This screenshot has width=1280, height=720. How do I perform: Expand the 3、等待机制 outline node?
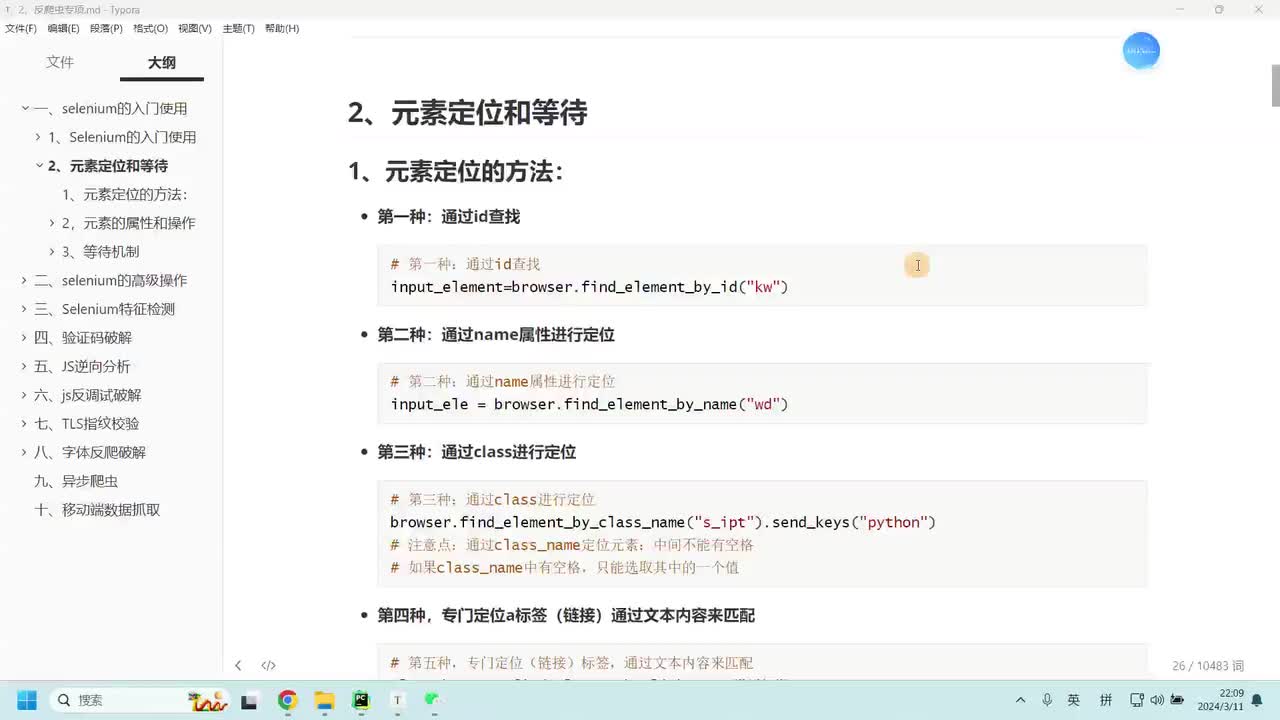(x=52, y=252)
